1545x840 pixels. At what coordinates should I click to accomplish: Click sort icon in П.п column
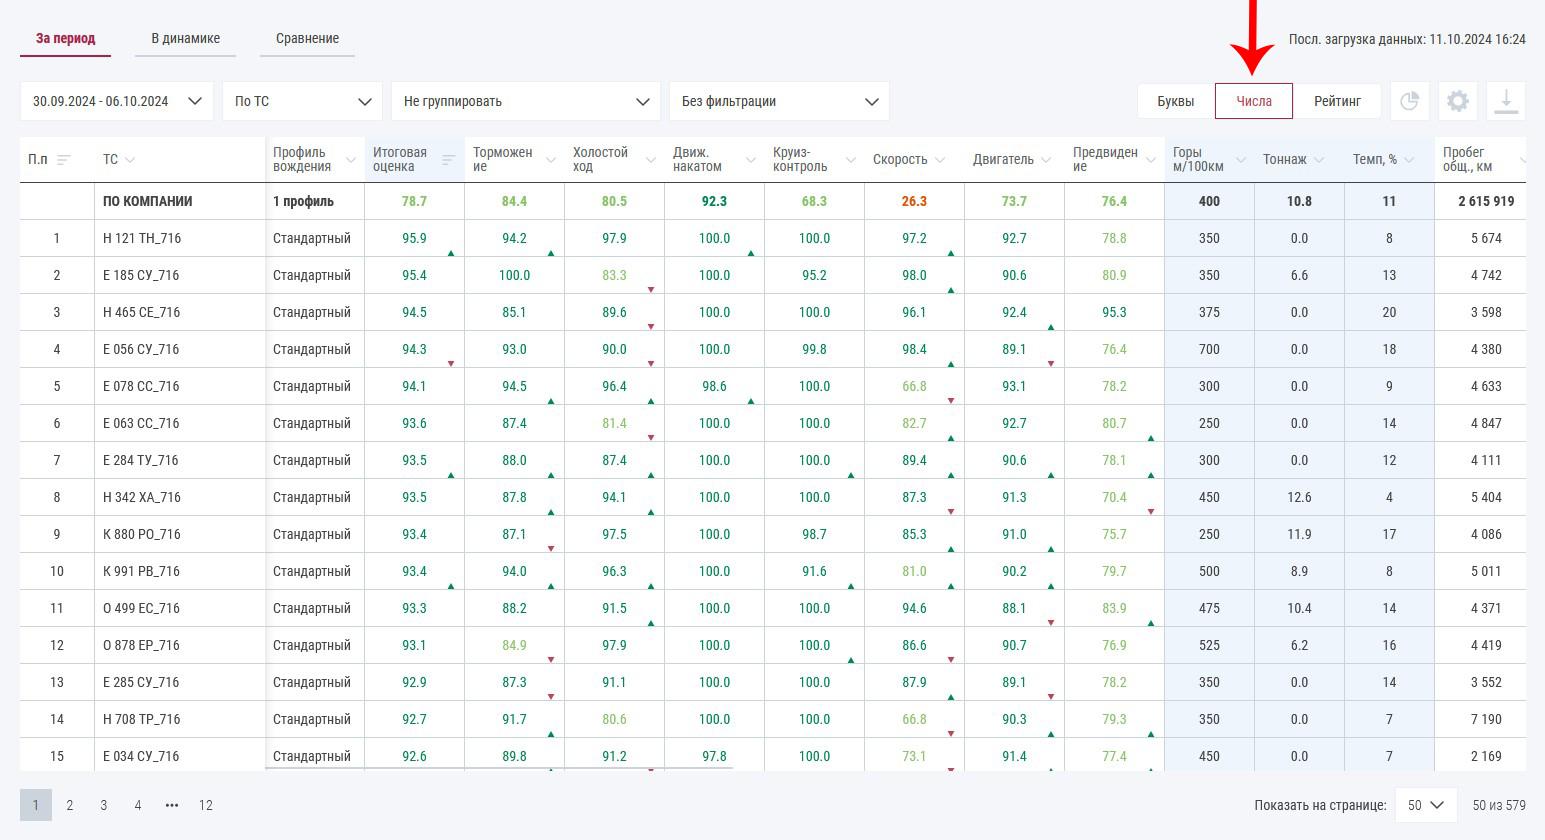point(64,160)
